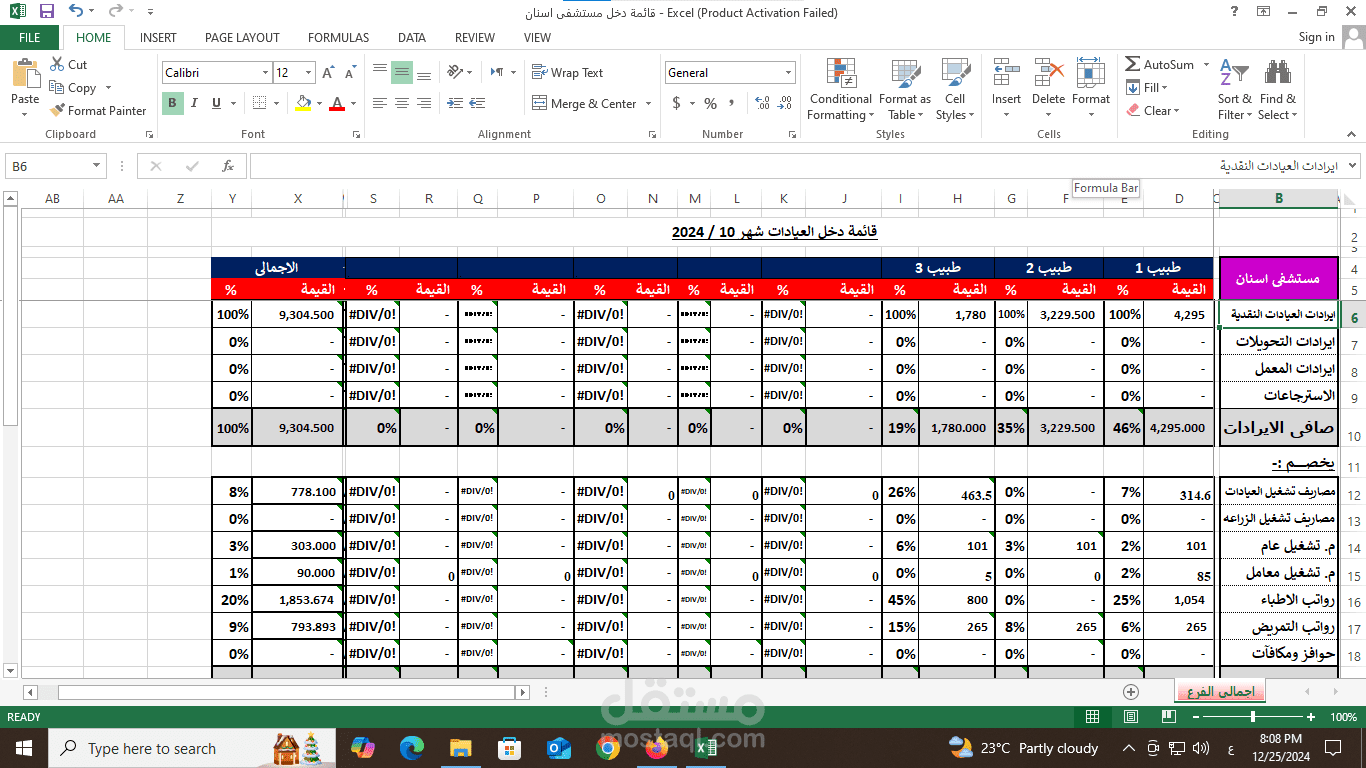Viewport: 1366px width, 768px height.
Task: Open Sort & Filter options
Action: [x=1235, y=90]
